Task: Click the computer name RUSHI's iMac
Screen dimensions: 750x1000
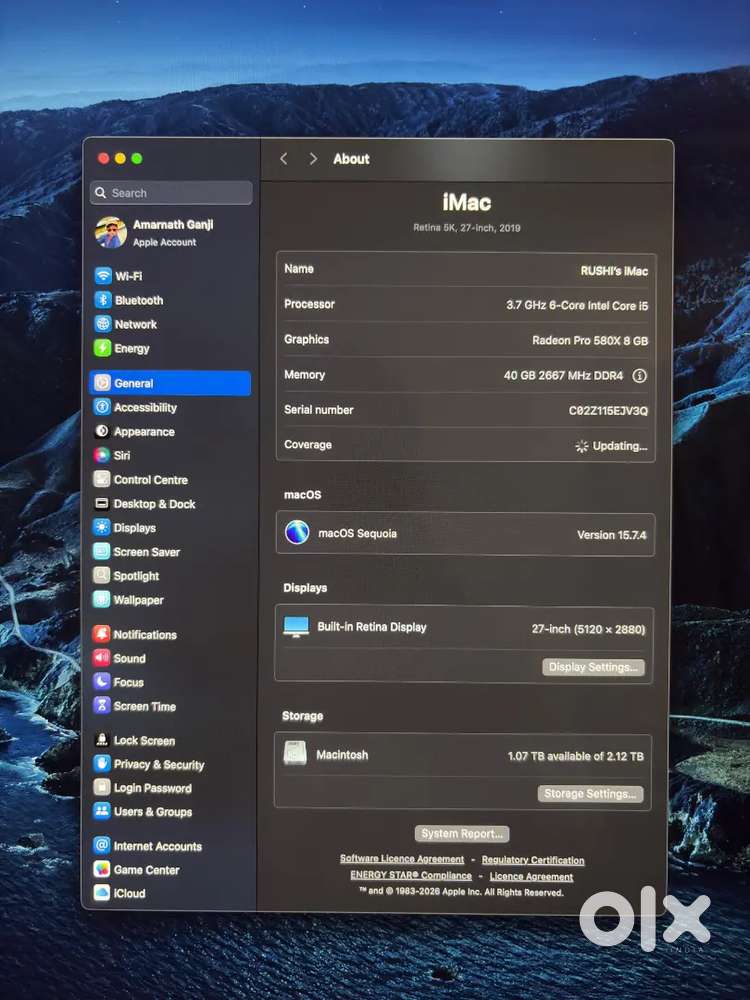Action: [x=614, y=271]
